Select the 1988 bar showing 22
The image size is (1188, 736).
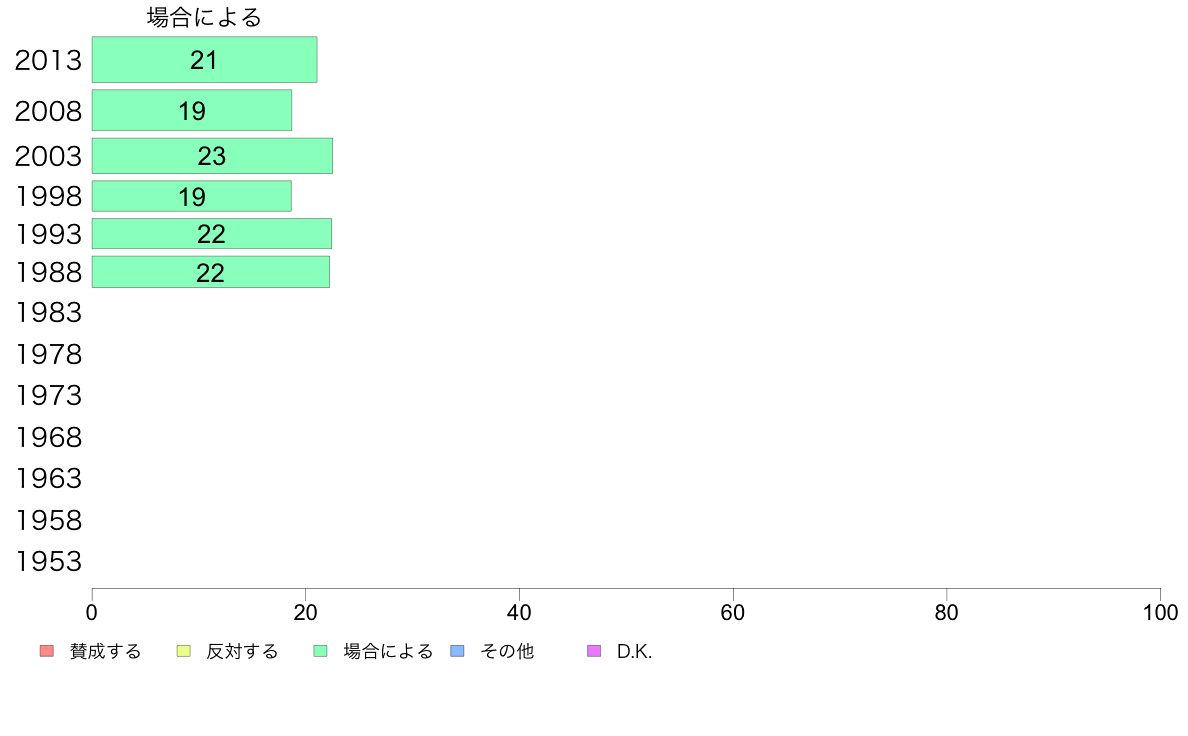pyautogui.click(x=211, y=272)
